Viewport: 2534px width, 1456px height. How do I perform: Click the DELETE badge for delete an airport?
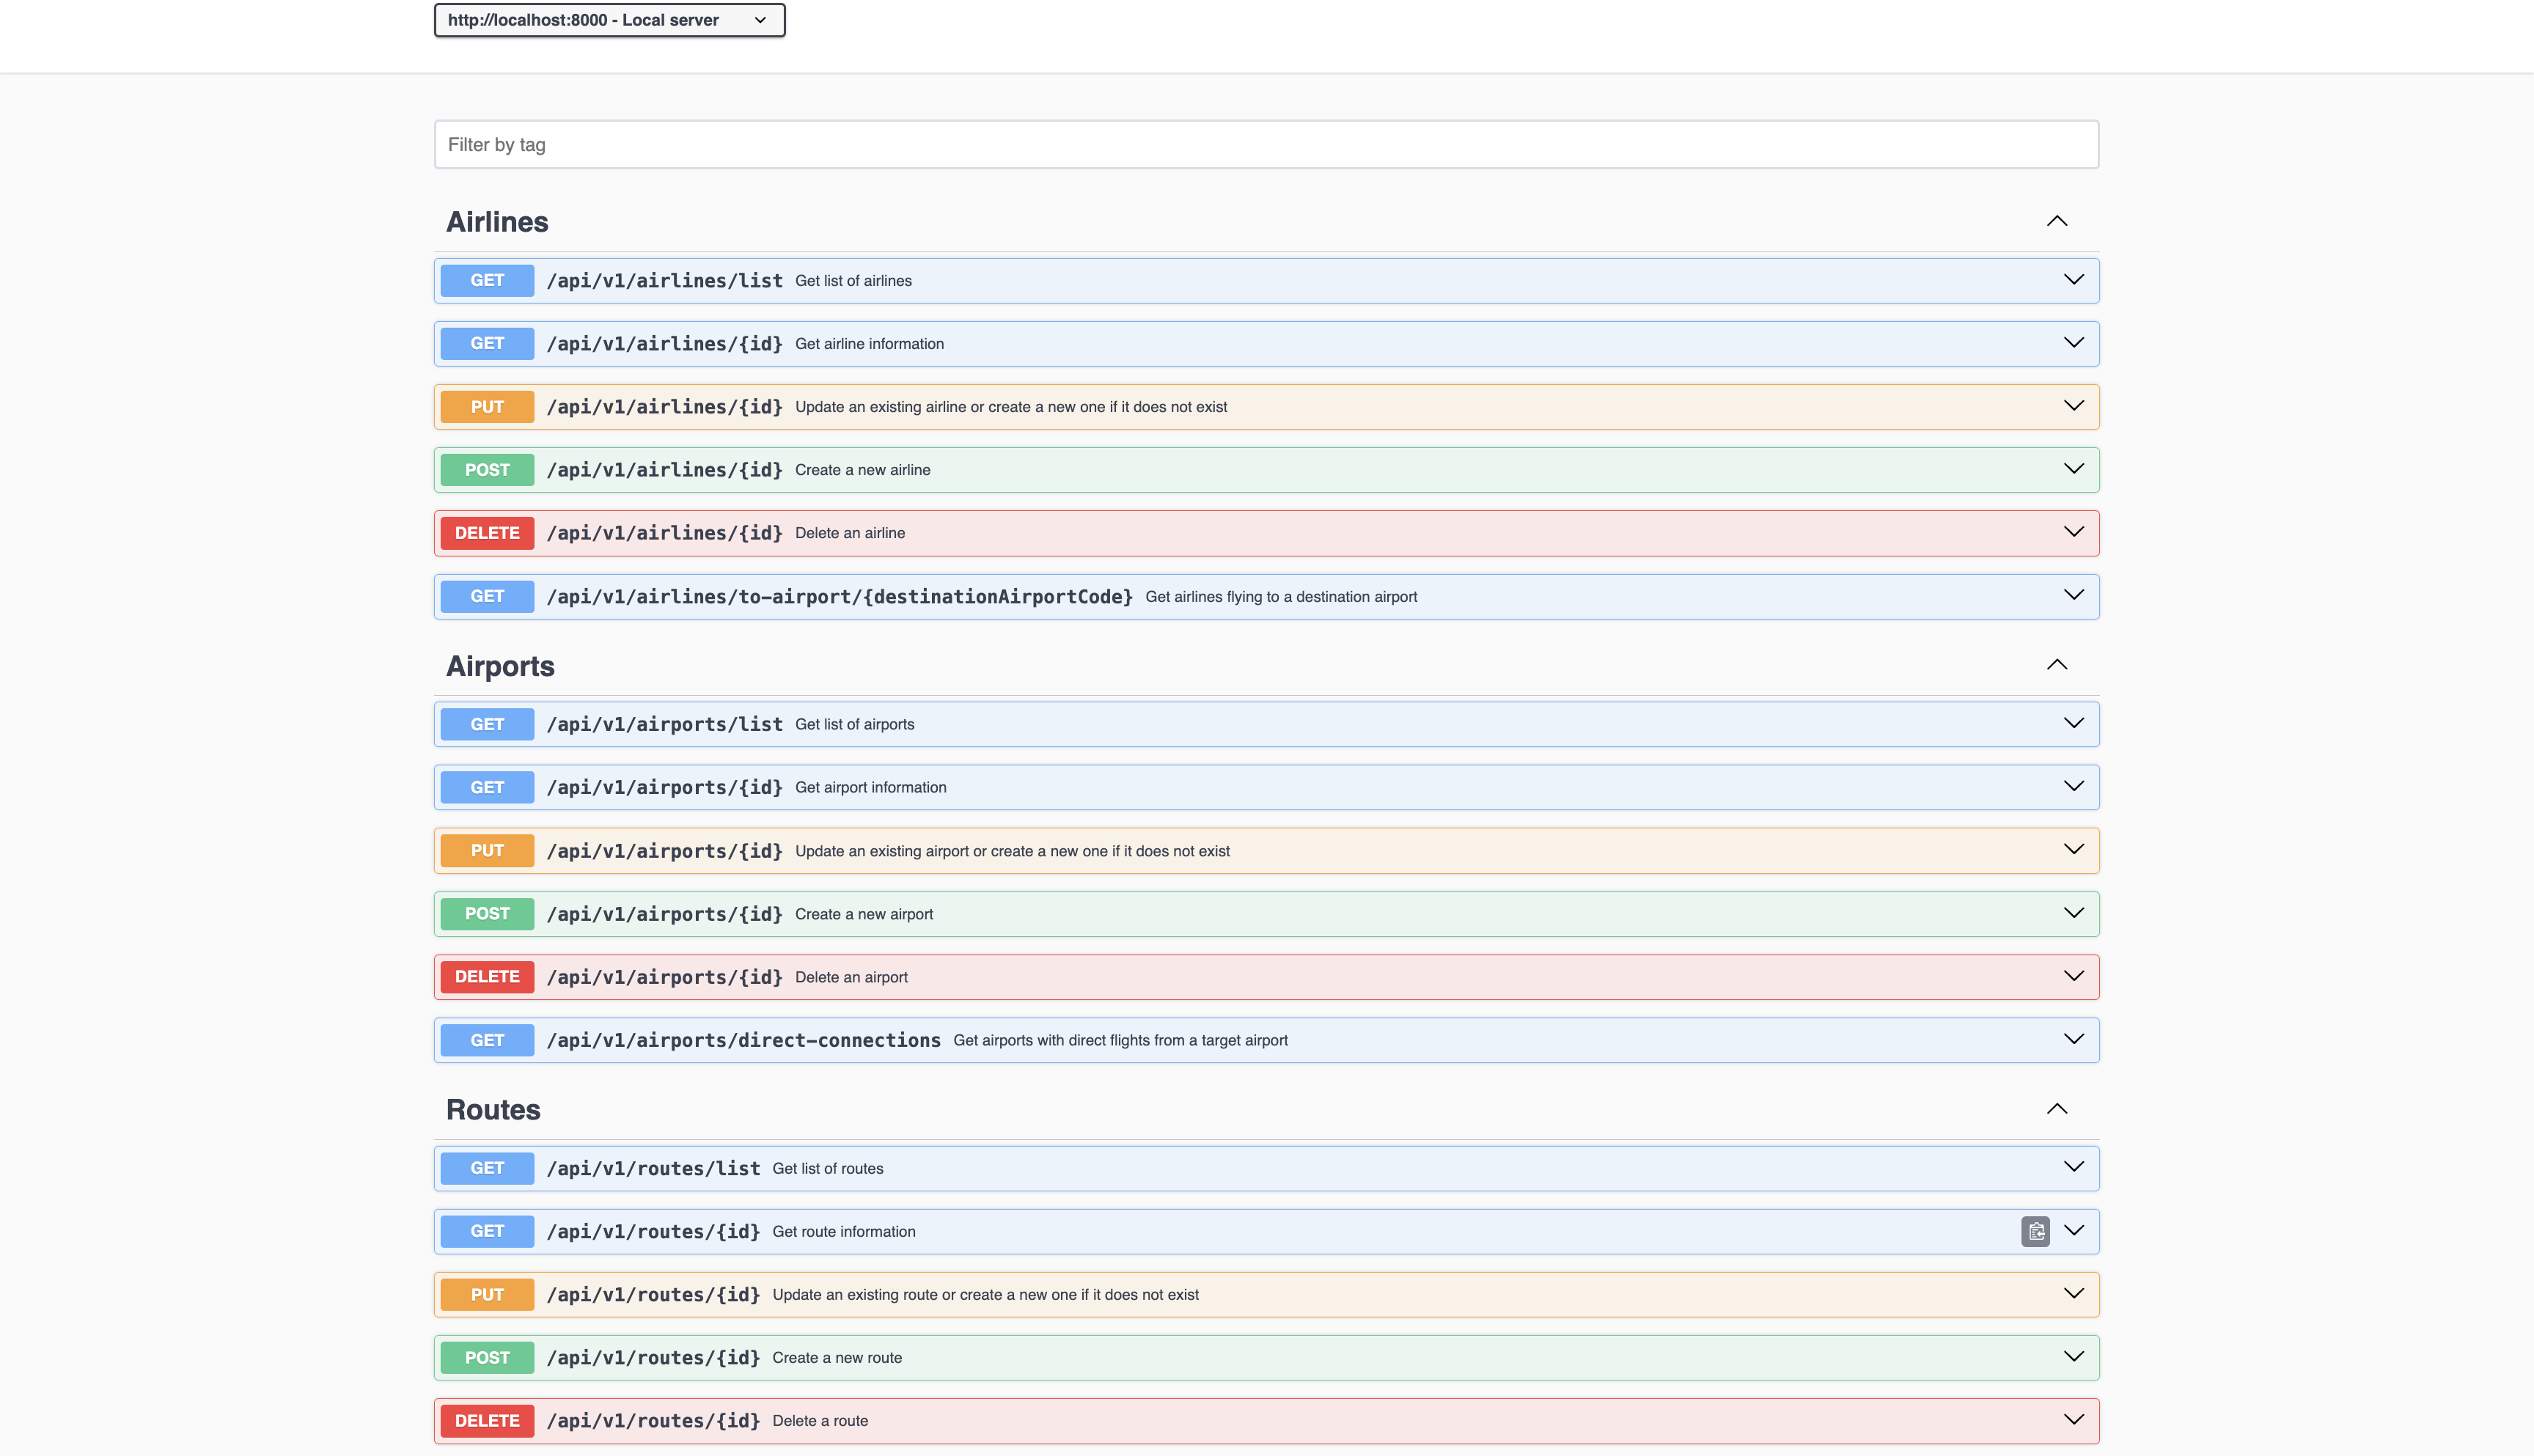click(x=487, y=977)
